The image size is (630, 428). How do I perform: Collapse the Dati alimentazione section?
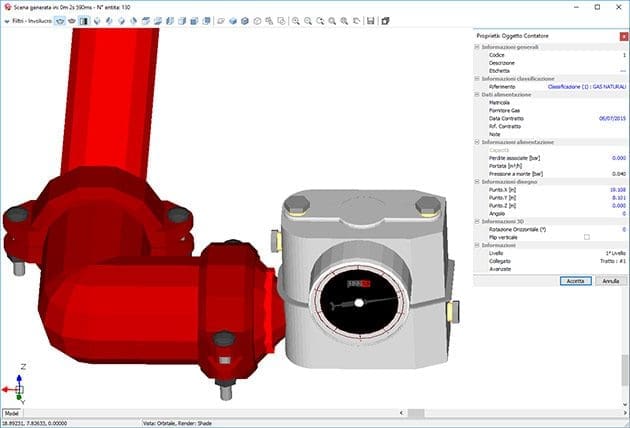pos(478,94)
